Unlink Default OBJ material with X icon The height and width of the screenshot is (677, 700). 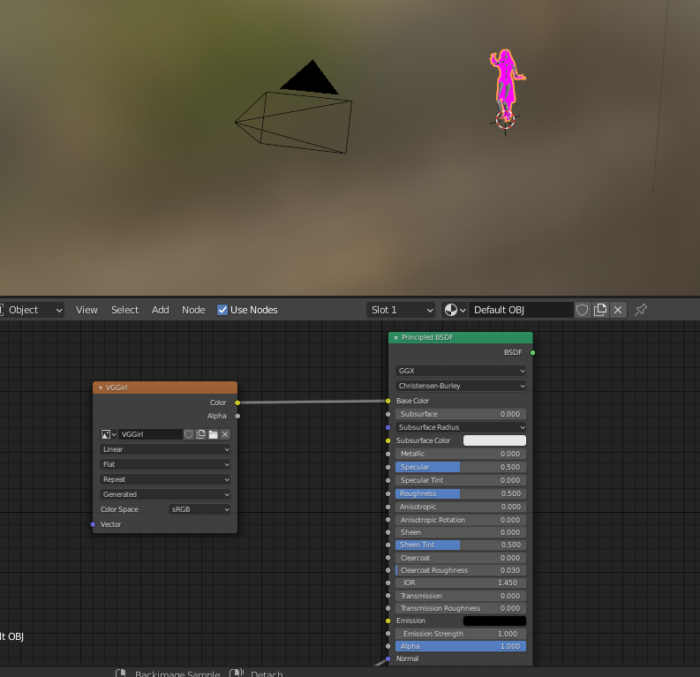click(x=618, y=310)
